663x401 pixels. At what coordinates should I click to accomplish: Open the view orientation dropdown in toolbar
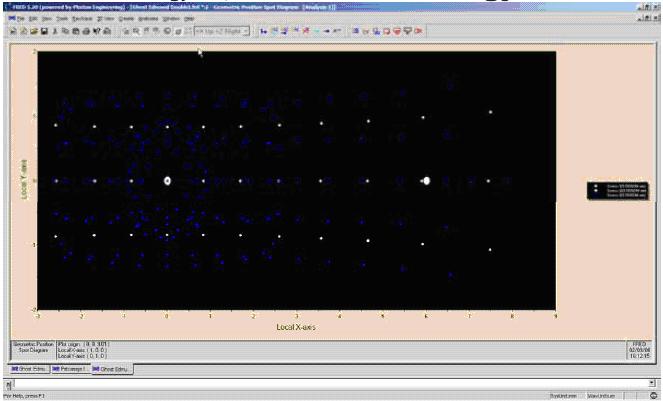[245, 31]
